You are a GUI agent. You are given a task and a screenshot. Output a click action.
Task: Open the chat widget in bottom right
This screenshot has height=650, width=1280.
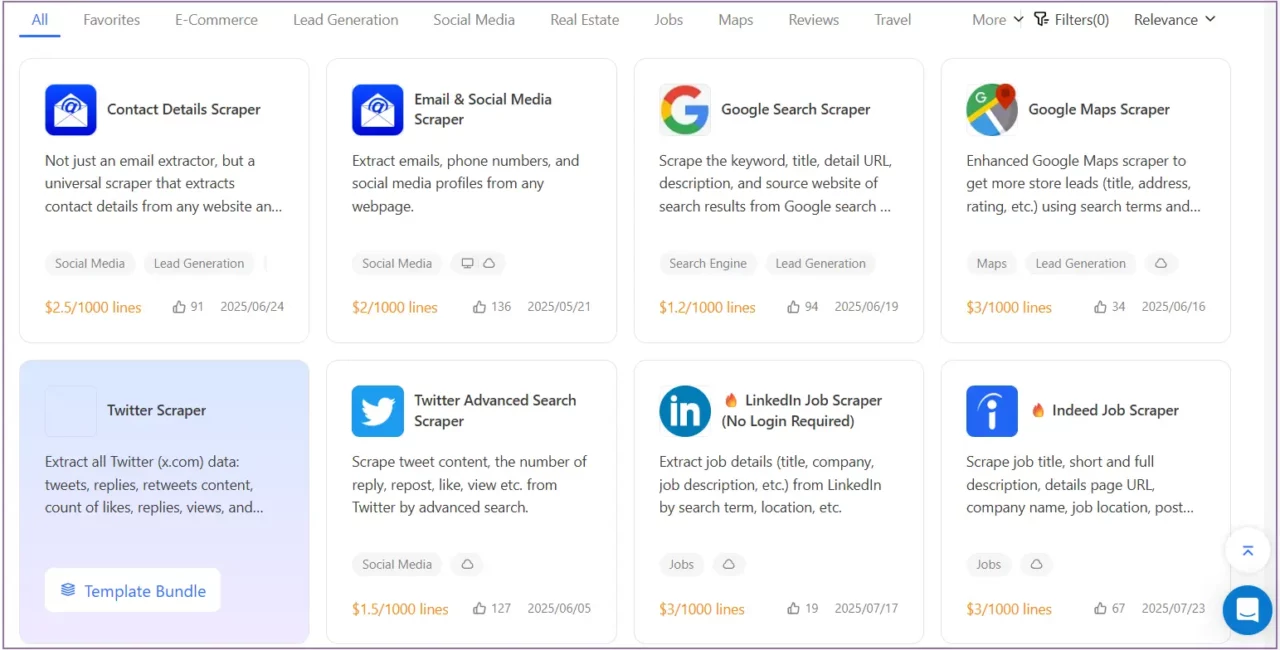(1247, 610)
